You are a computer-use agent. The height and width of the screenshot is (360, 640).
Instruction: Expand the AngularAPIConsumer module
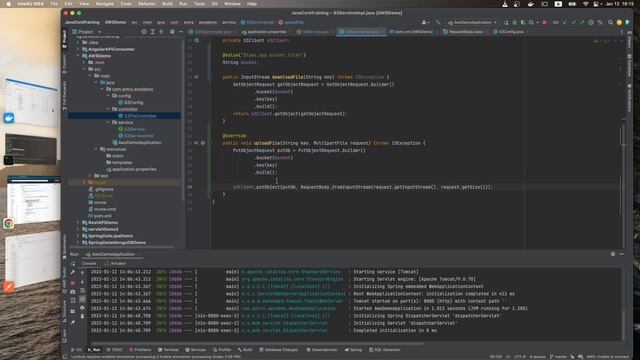tap(78, 49)
